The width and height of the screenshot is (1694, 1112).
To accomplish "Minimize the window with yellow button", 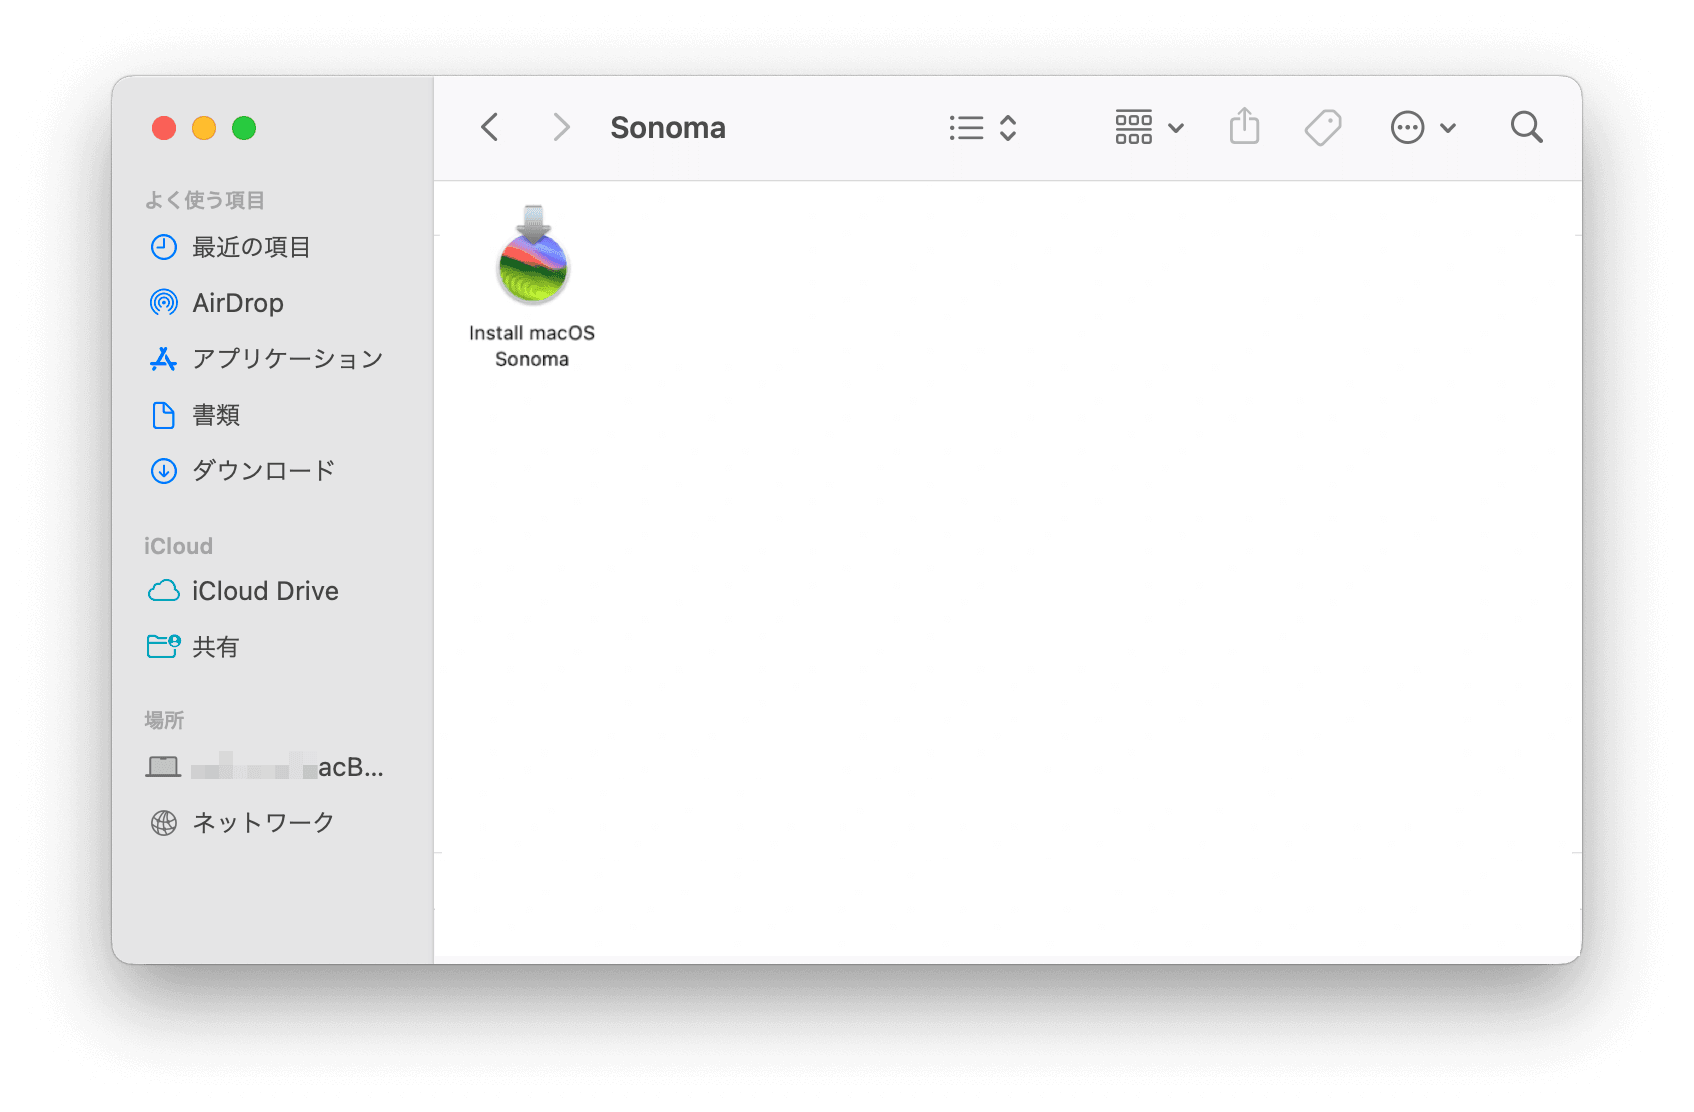I will (x=204, y=128).
